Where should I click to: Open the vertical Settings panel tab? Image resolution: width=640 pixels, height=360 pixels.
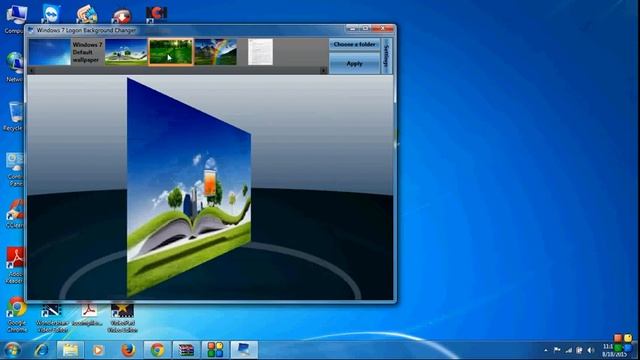click(x=387, y=56)
